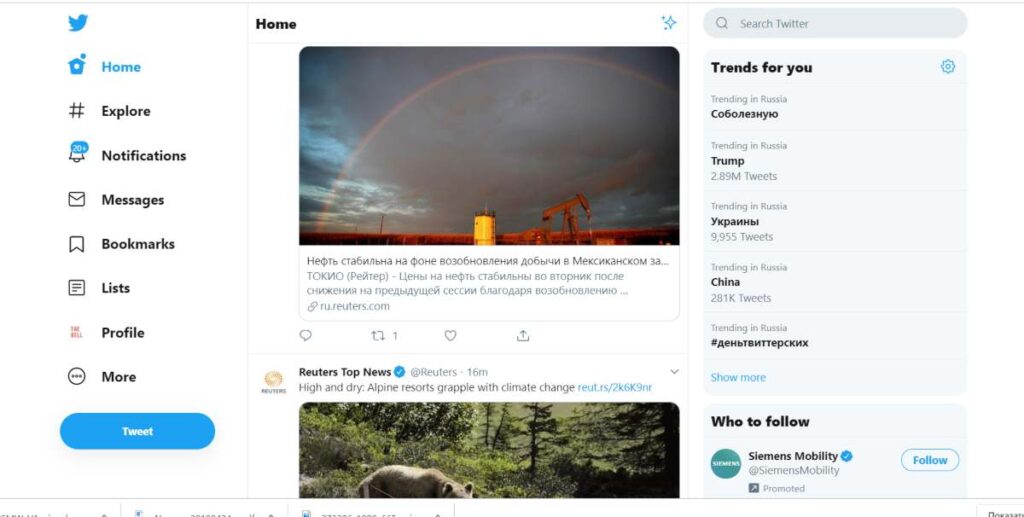
Task: Expand the Reuters Top News tweet menu
Action: [674, 372]
